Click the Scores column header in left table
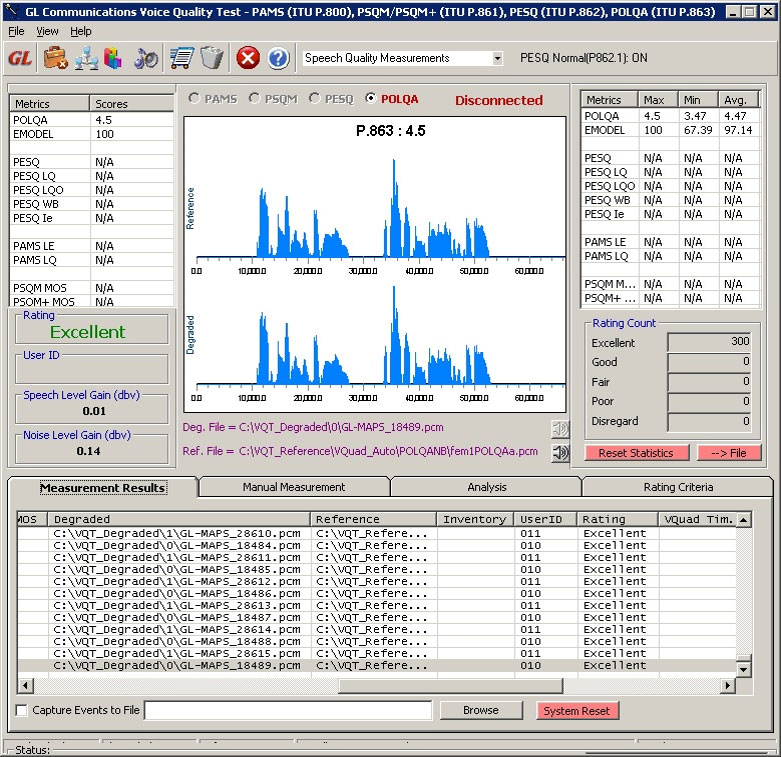 click(131, 104)
